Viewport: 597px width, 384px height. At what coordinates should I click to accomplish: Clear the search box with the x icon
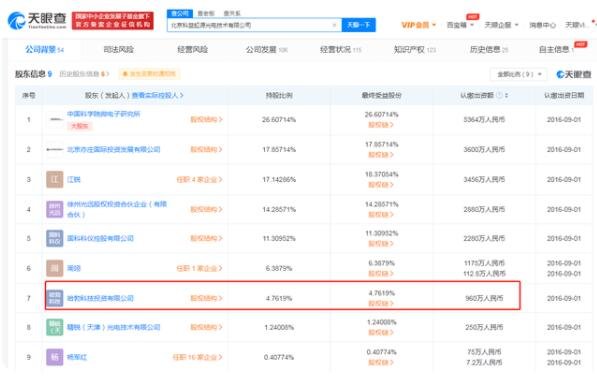pyautogui.click(x=334, y=25)
